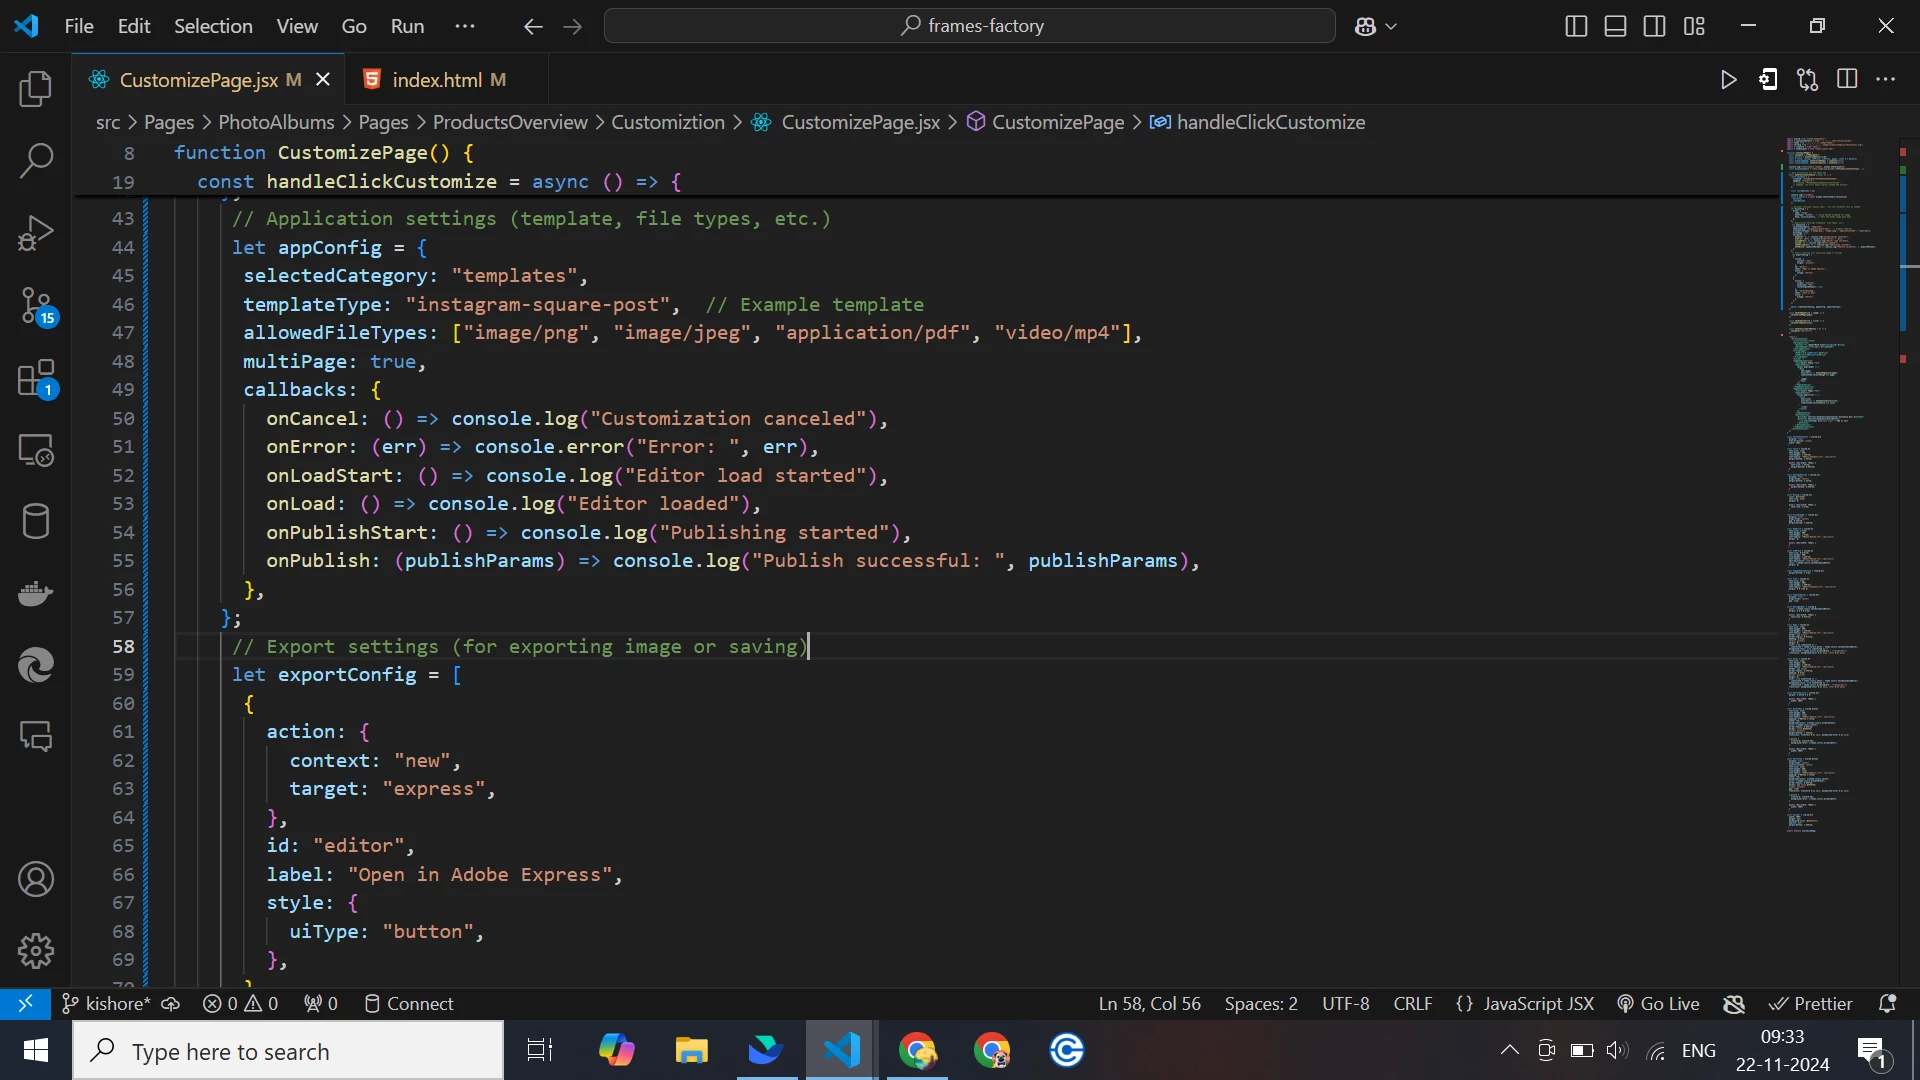Open the Extensions view icon
1920x1080 pixels.
click(36, 379)
